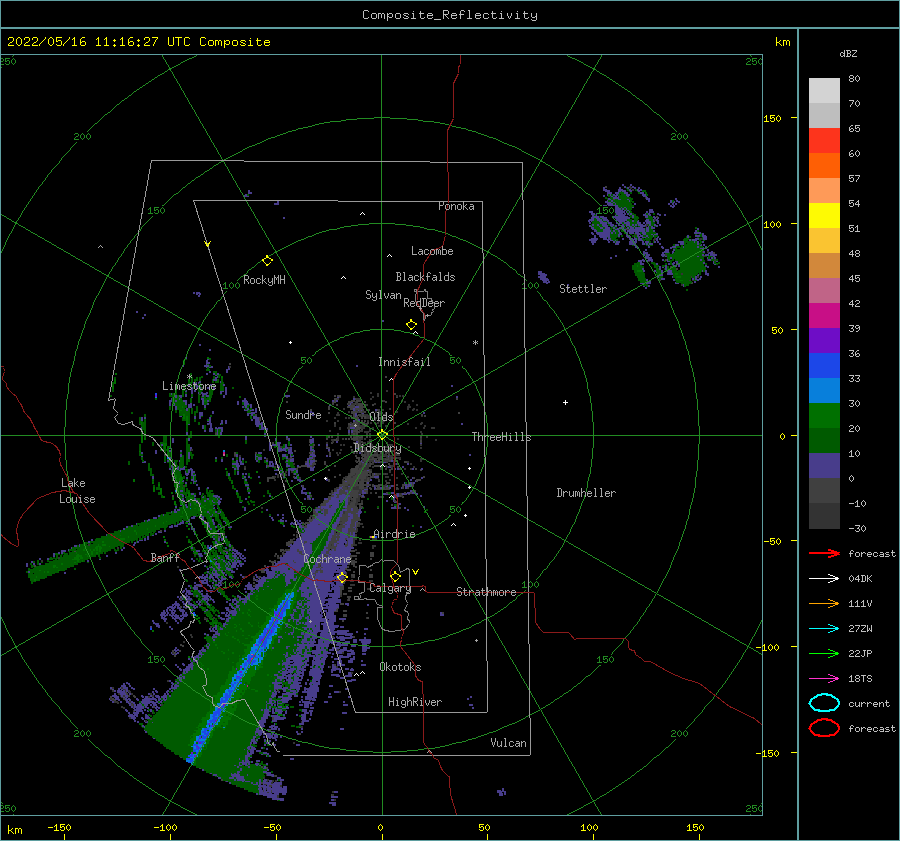This screenshot has height=841, width=900.
Task: Click the purple 36 dBZ color swatch
Action: point(824,340)
